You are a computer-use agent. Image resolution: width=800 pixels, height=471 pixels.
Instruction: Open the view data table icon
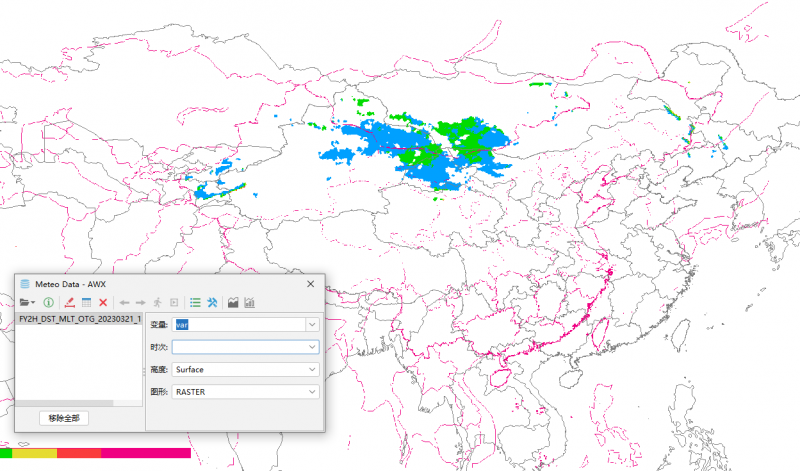pyautogui.click(x=86, y=302)
